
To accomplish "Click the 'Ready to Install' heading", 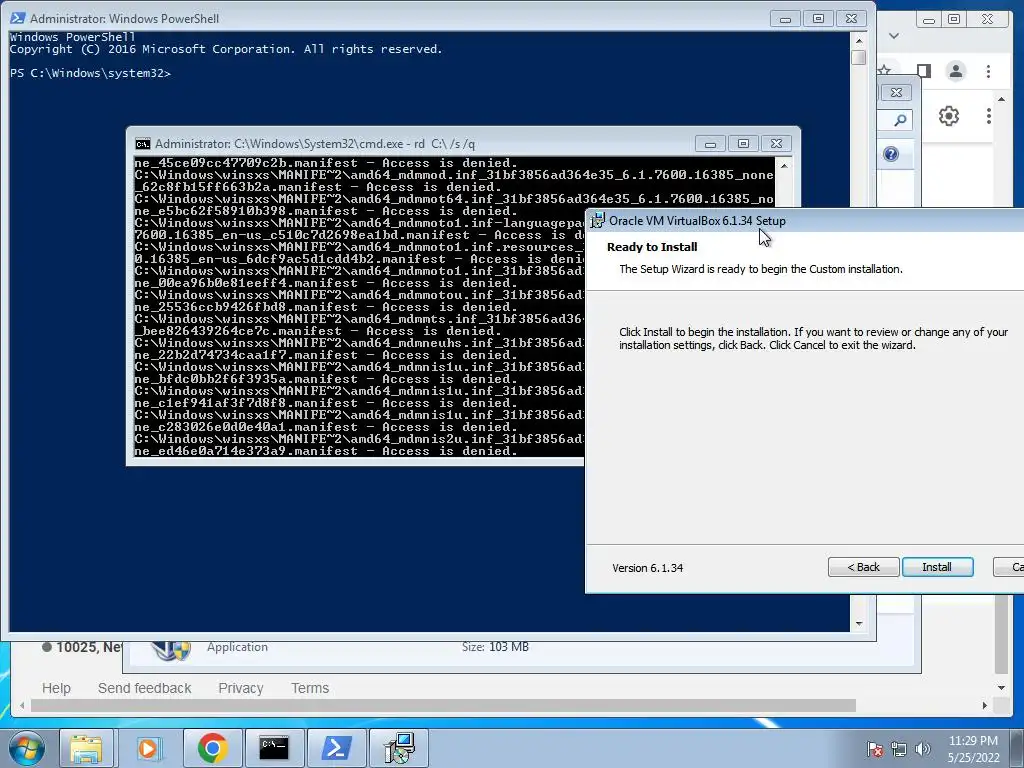I will (x=652, y=247).
